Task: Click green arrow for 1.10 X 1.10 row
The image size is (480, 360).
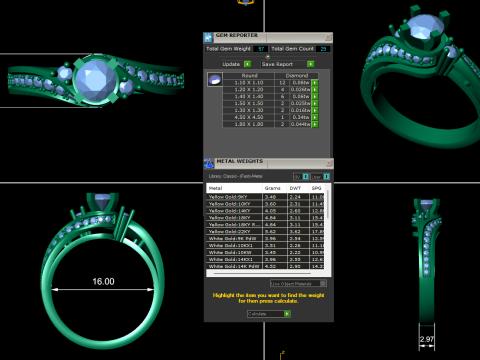Action: click(315, 83)
